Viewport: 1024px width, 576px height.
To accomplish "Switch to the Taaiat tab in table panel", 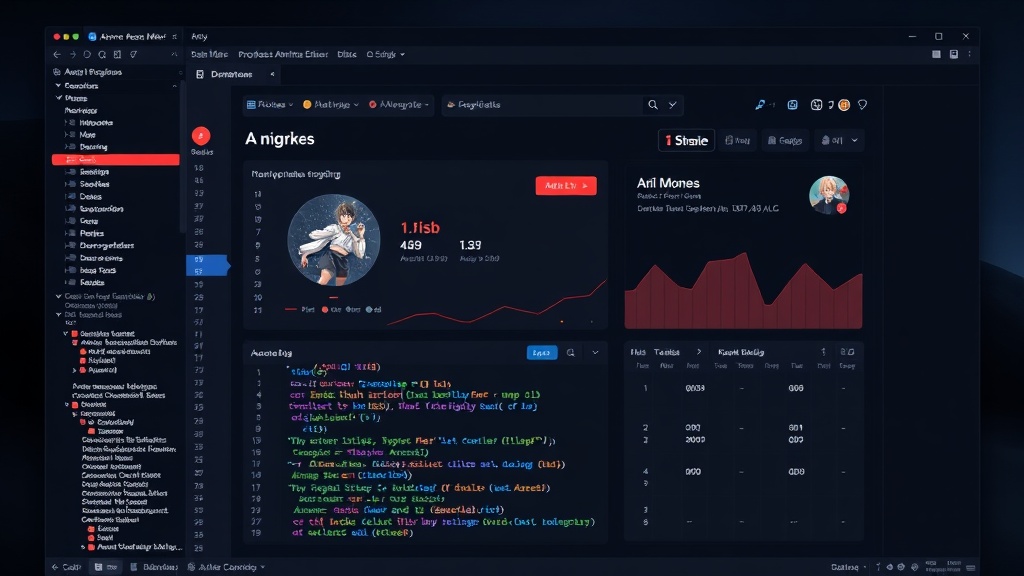I will coord(667,351).
